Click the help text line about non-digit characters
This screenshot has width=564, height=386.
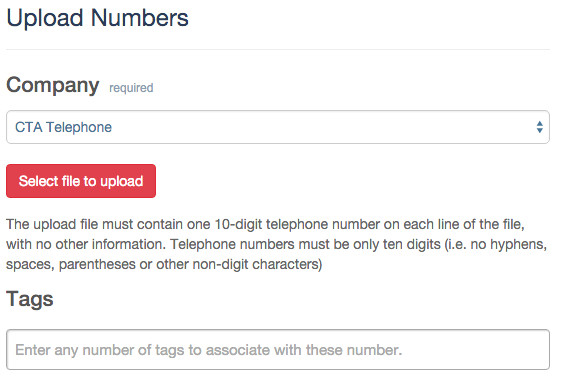164,264
